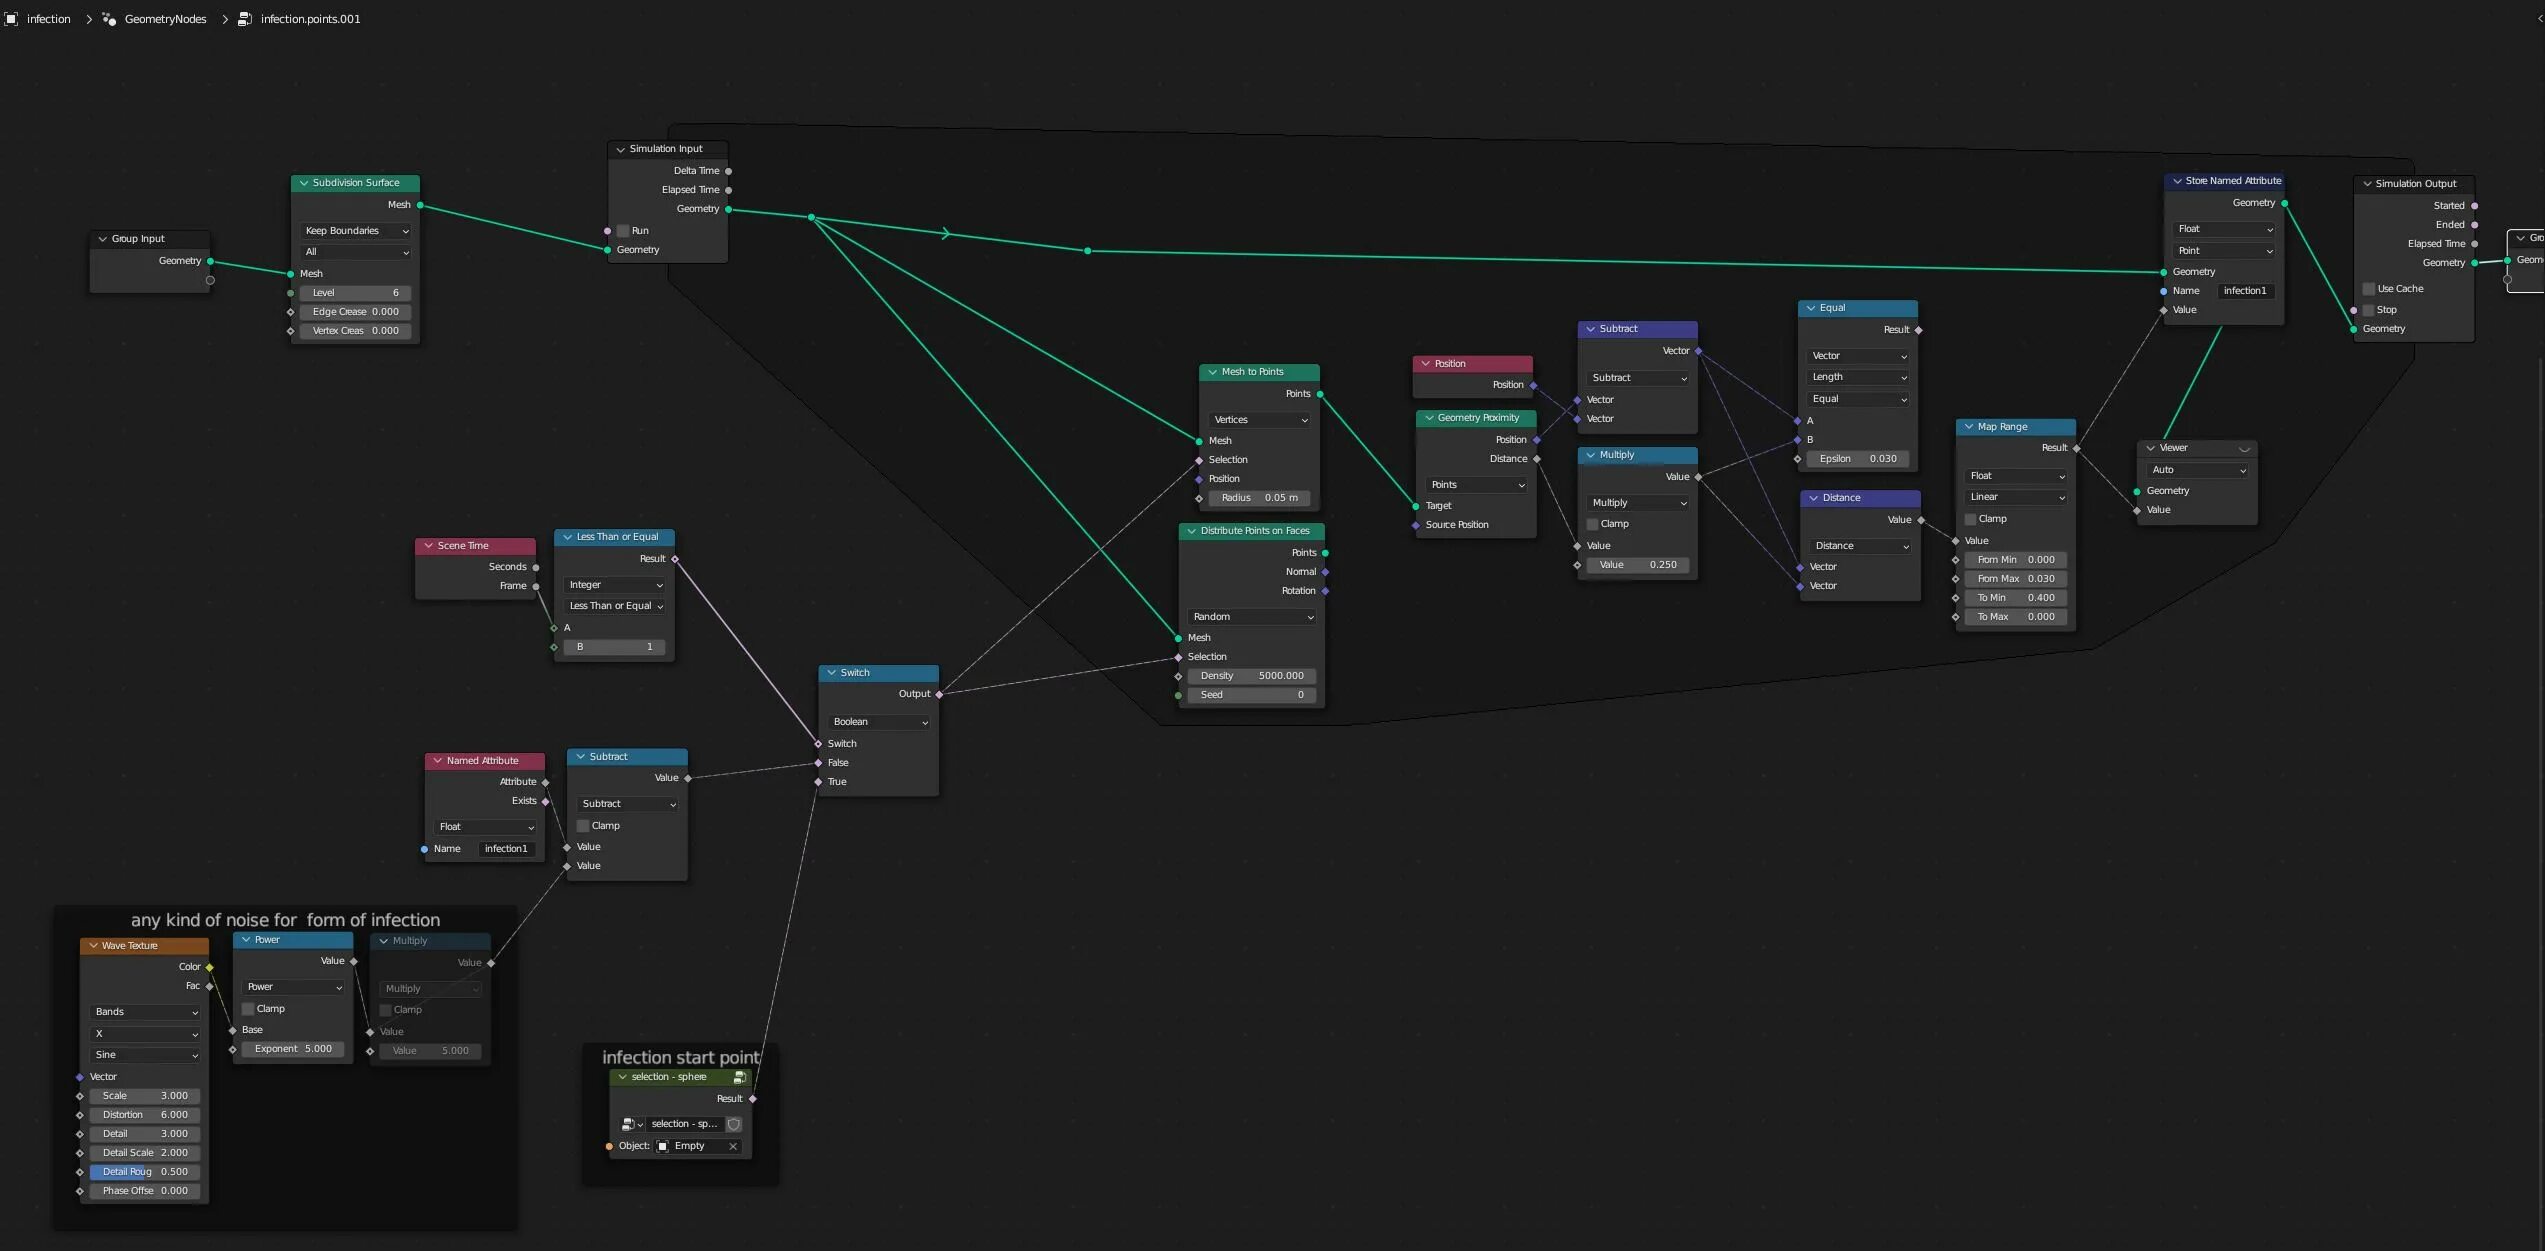
Task: Click infection.points.001 breadcrumb label
Action: click(x=310, y=19)
